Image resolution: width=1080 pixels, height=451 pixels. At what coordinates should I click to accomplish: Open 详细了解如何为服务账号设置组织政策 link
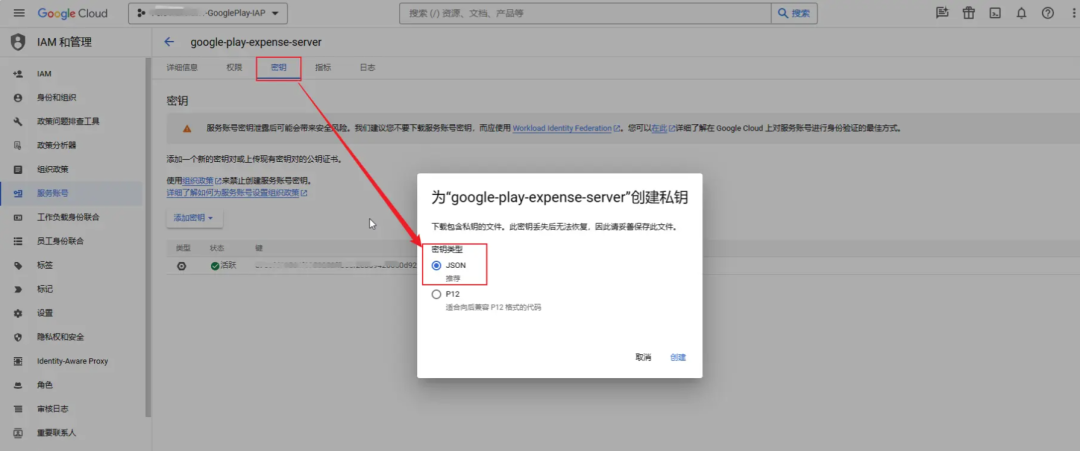pos(236,193)
